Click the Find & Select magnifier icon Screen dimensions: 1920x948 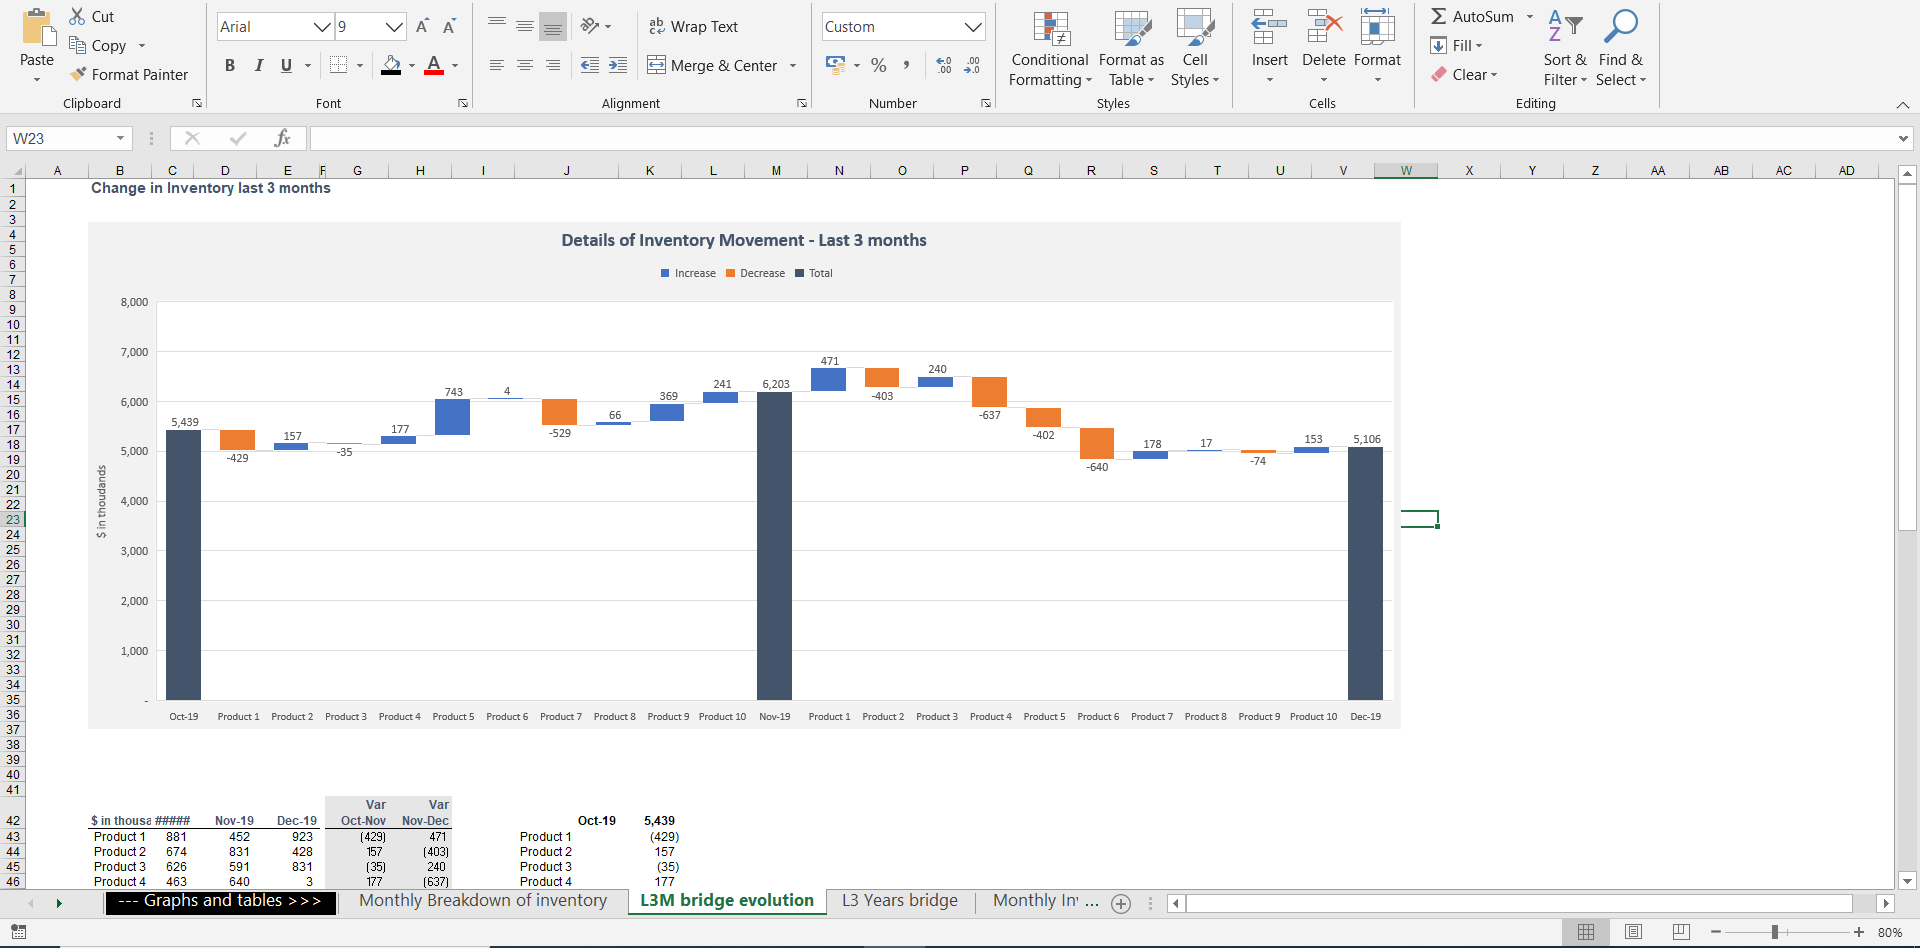(x=1620, y=28)
